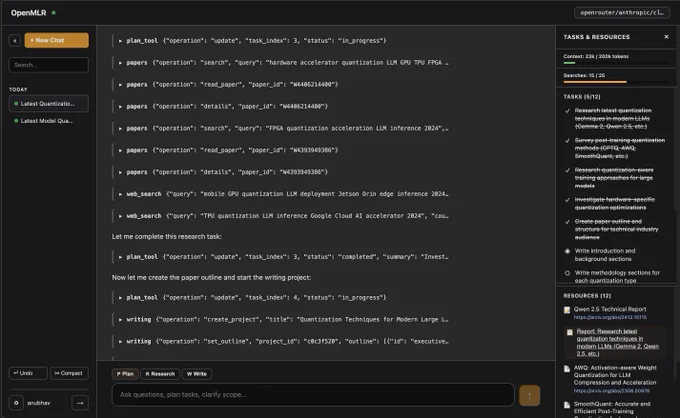Click the OpenMLR logo title
This screenshot has height=418, width=680.
click(29, 13)
